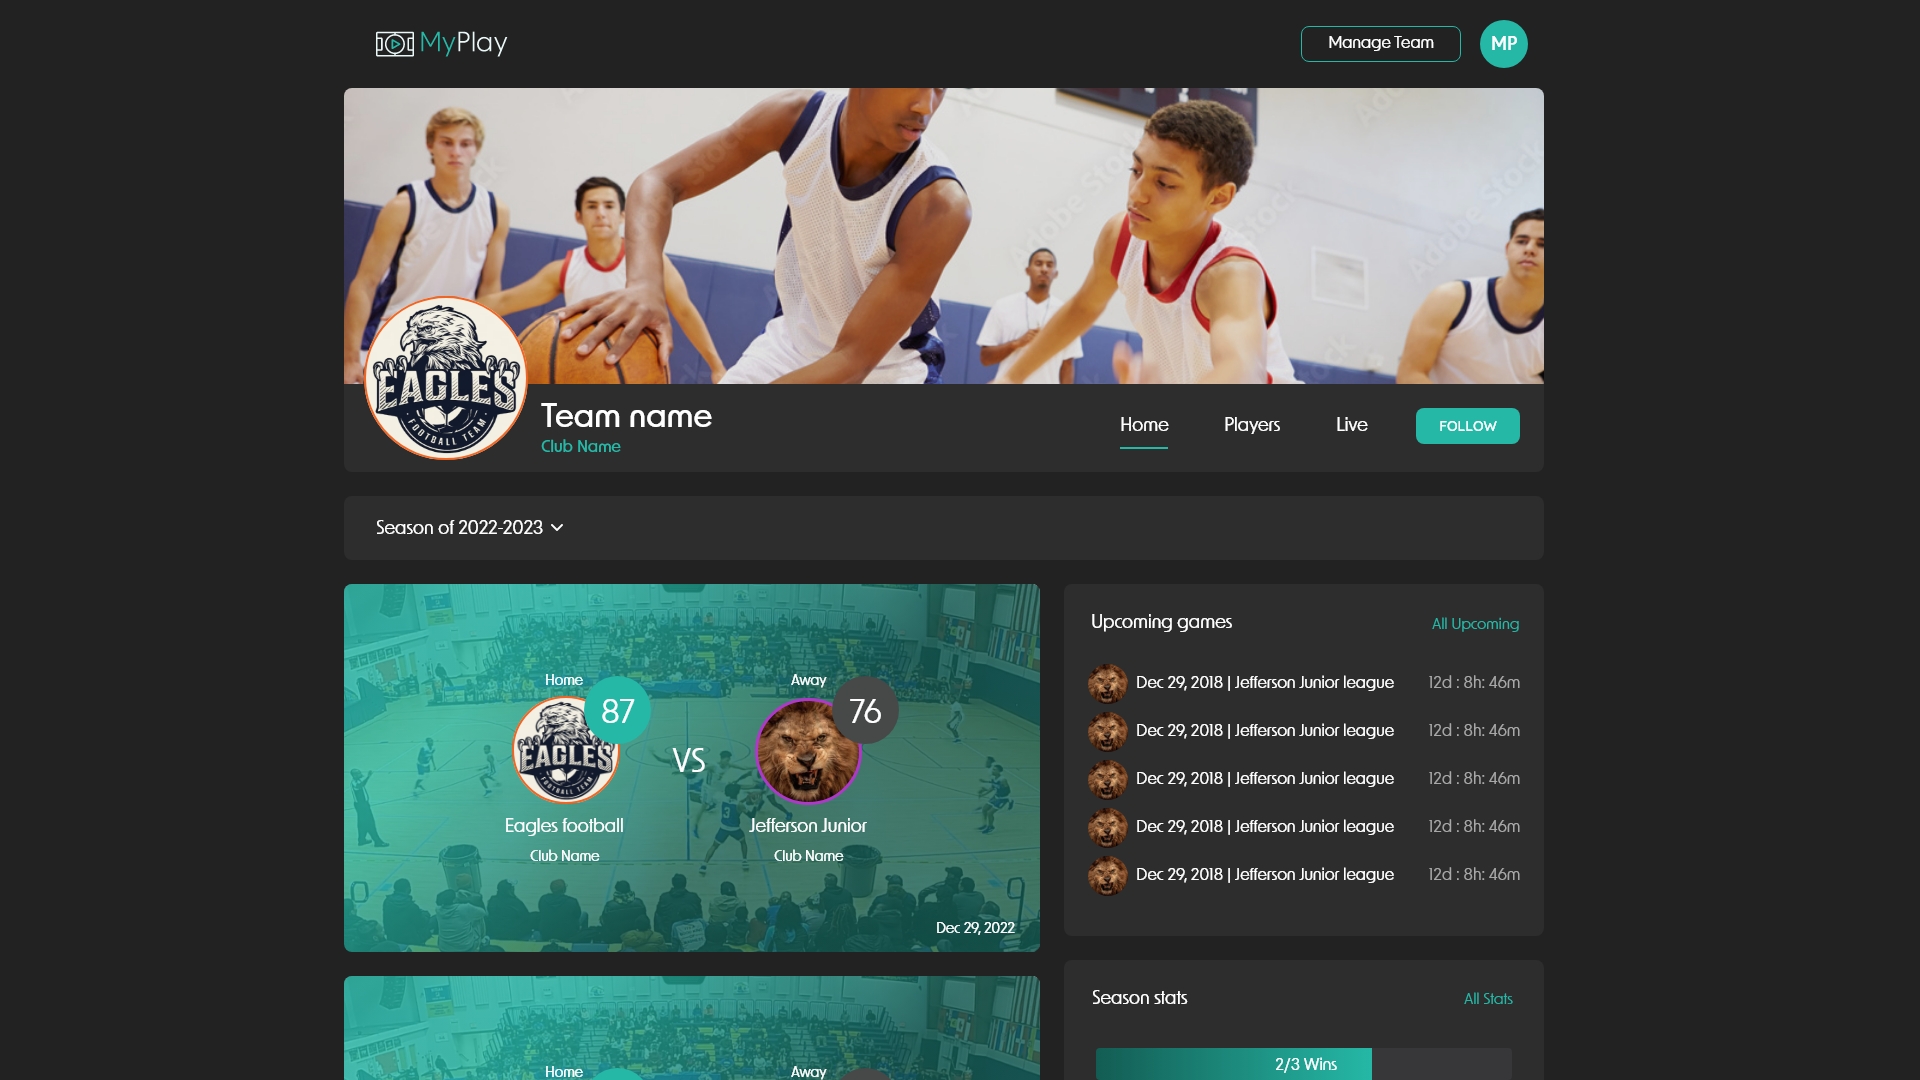Switch to the Players tab
This screenshot has height=1080, width=1920.
[1252, 425]
